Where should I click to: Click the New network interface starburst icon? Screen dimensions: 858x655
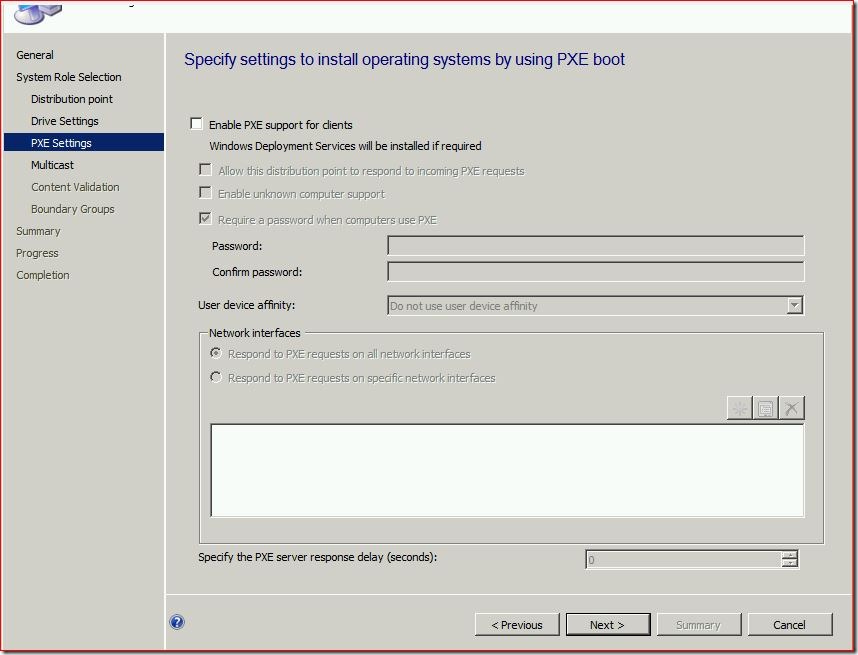(x=740, y=408)
